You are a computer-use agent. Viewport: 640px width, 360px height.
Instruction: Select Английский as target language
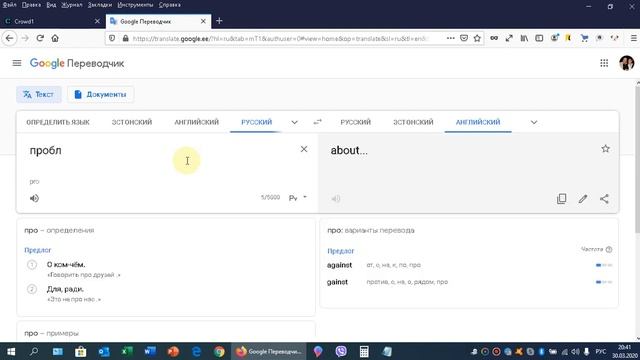478,122
